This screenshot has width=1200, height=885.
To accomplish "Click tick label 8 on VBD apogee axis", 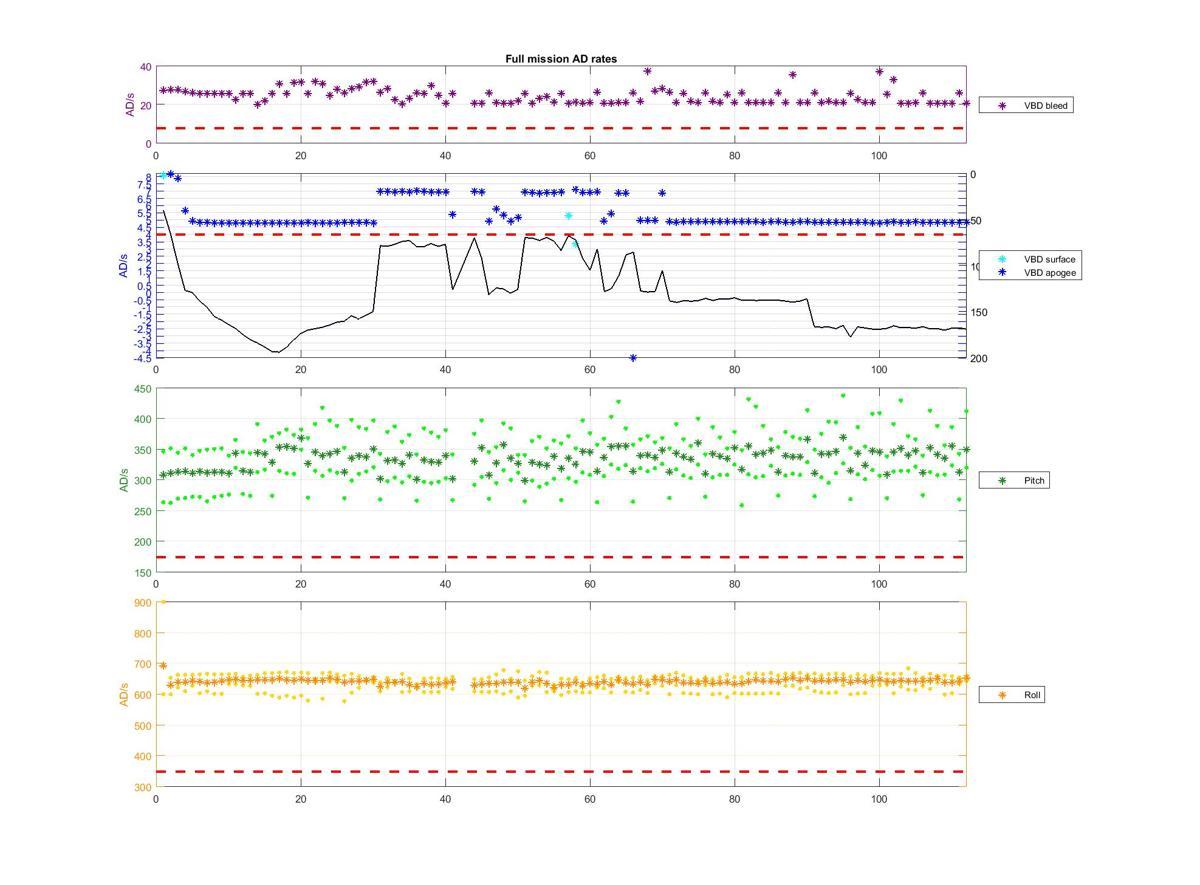I will [x=148, y=178].
